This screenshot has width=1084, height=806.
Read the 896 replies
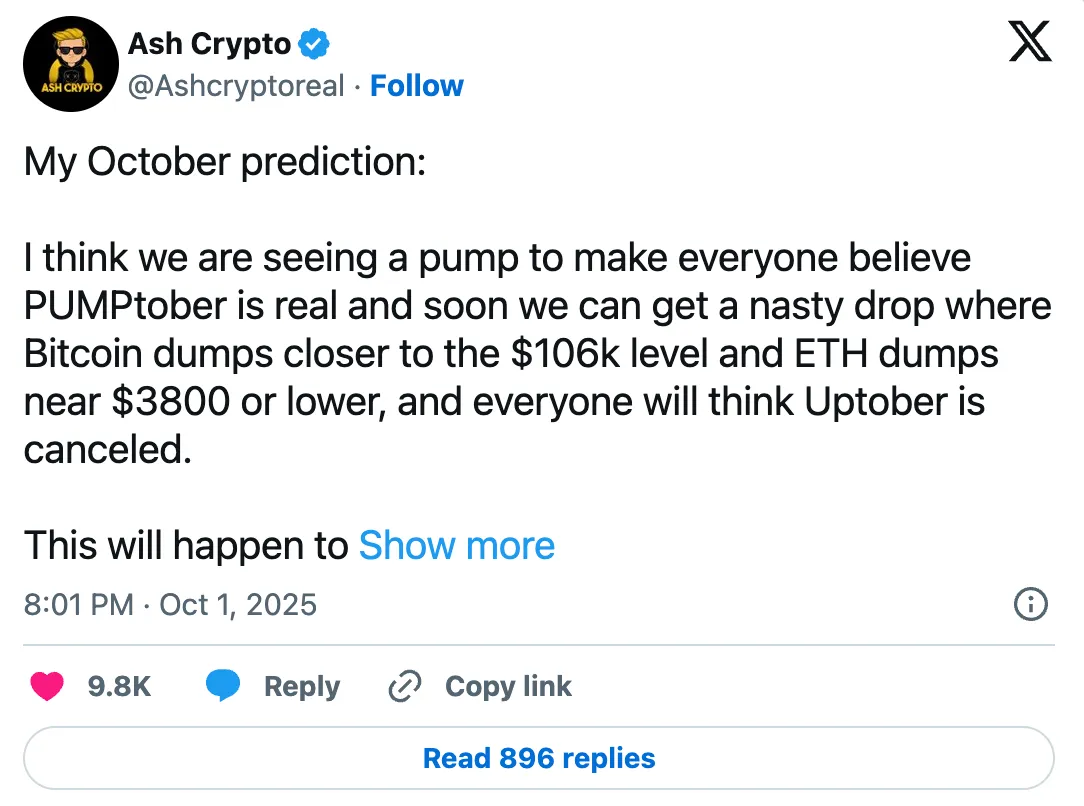click(x=538, y=758)
